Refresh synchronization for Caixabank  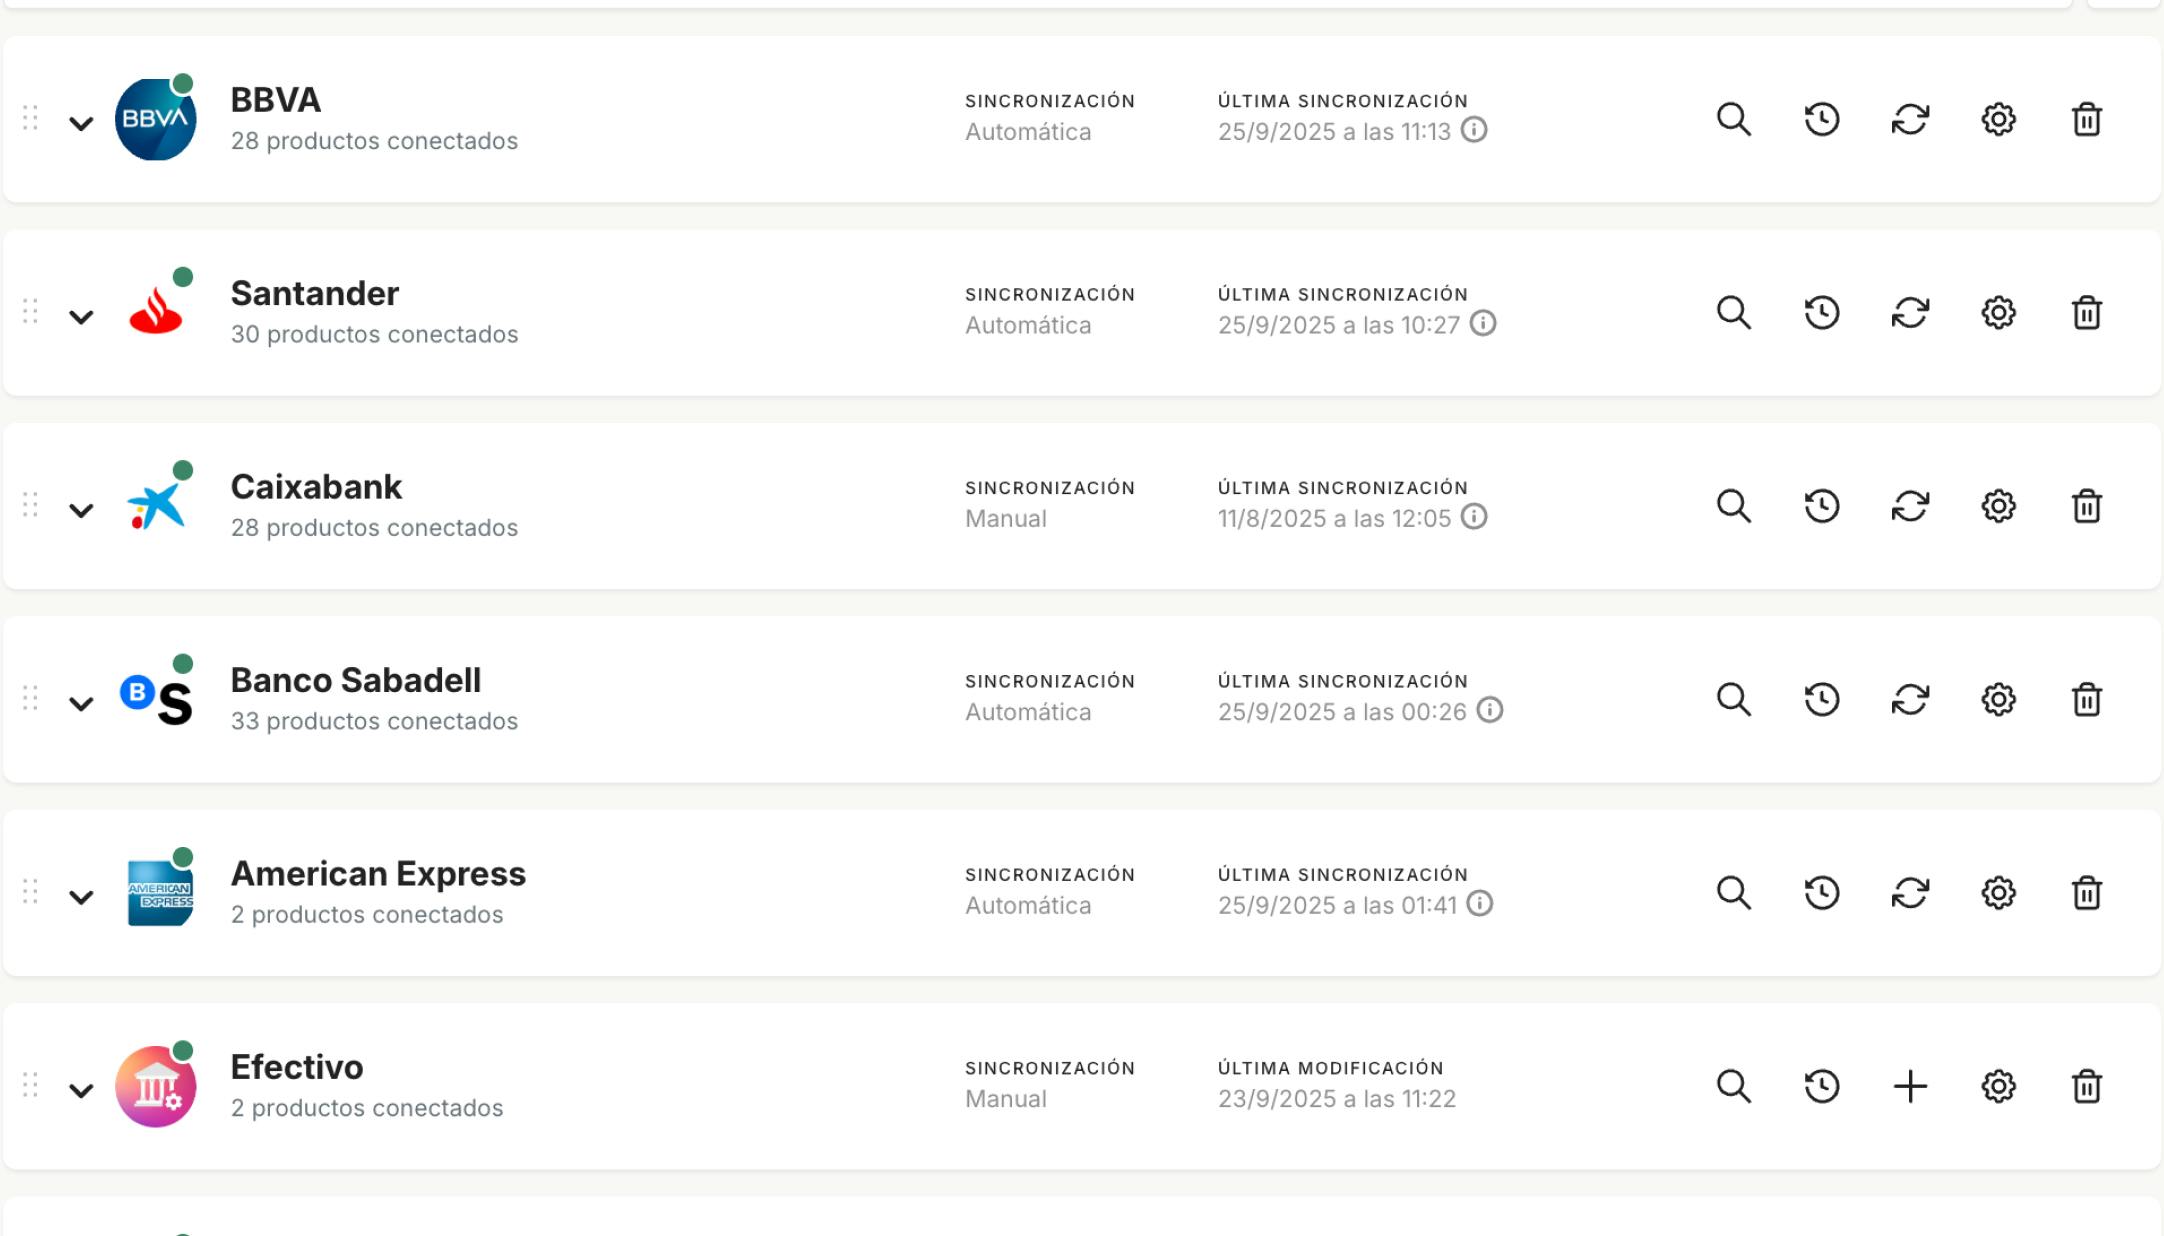pos(1909,506)
